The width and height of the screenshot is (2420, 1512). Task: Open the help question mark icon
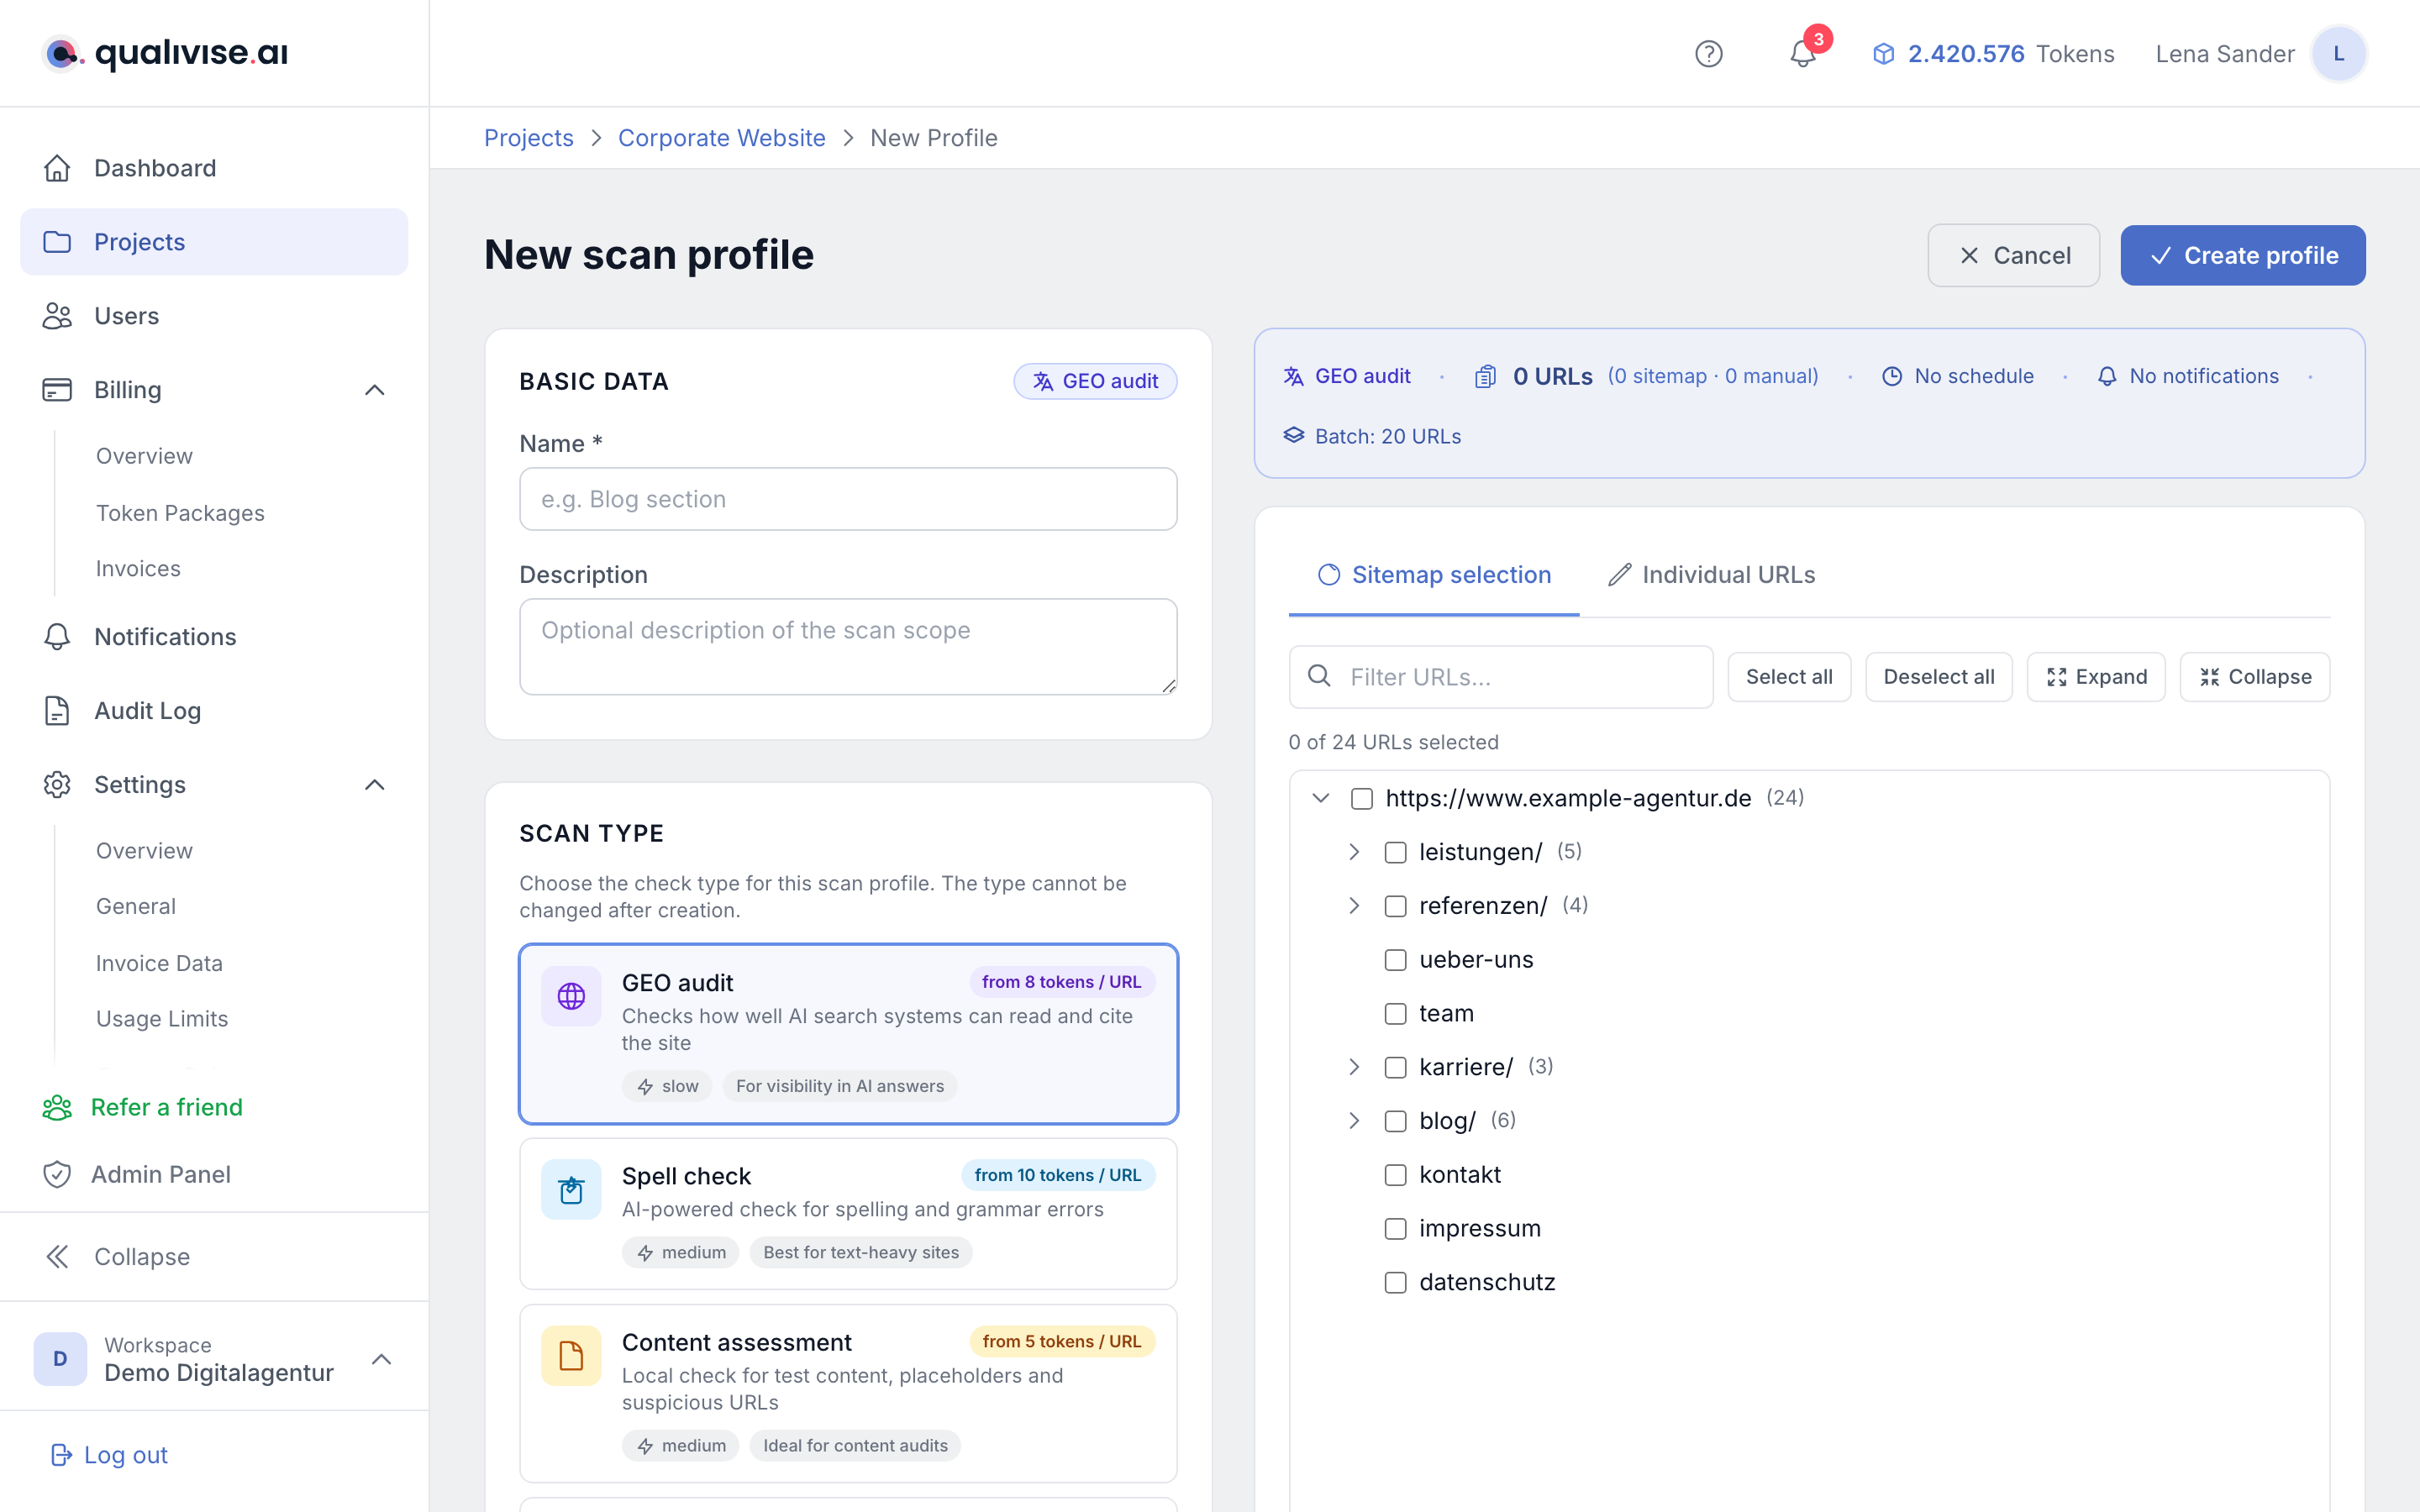pos(1708,54)
